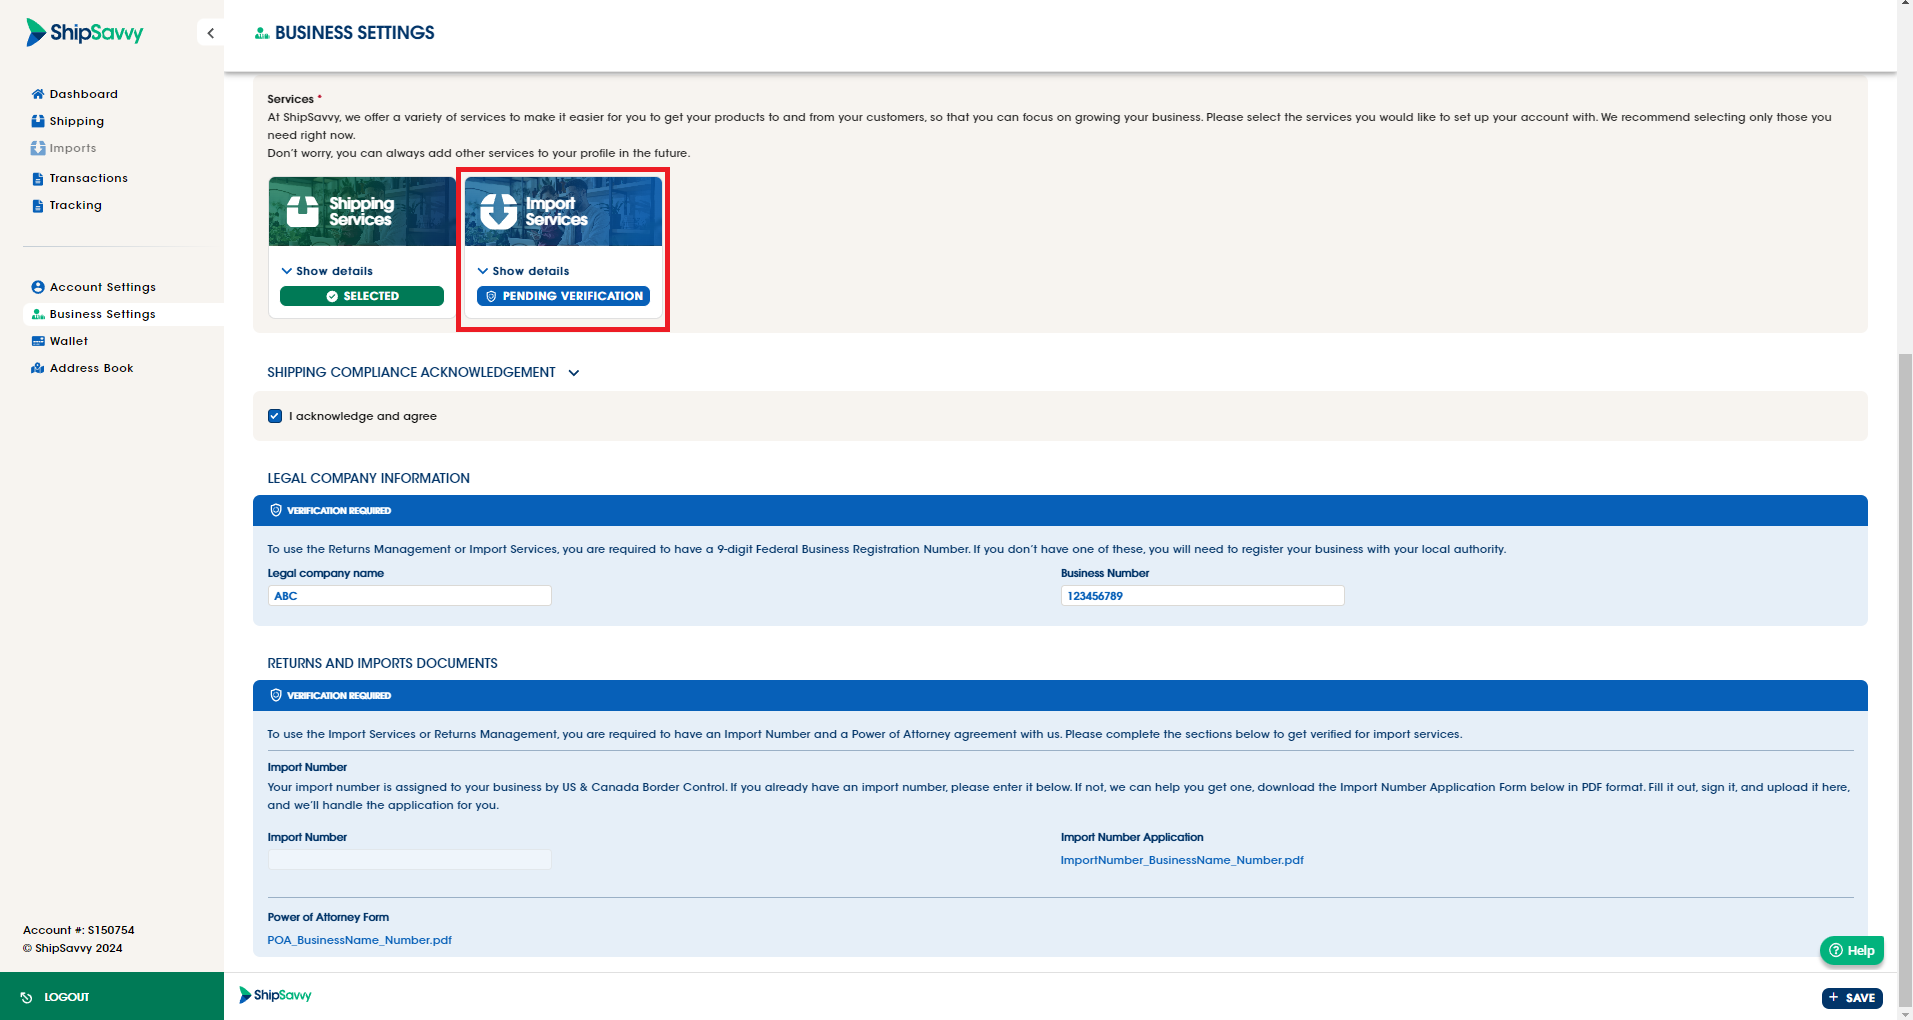The image size is (1913, 1020).
Task: Toggle the I acknowledge and agree checkbox
Action: pyautogui.click(x=275, y=416)
